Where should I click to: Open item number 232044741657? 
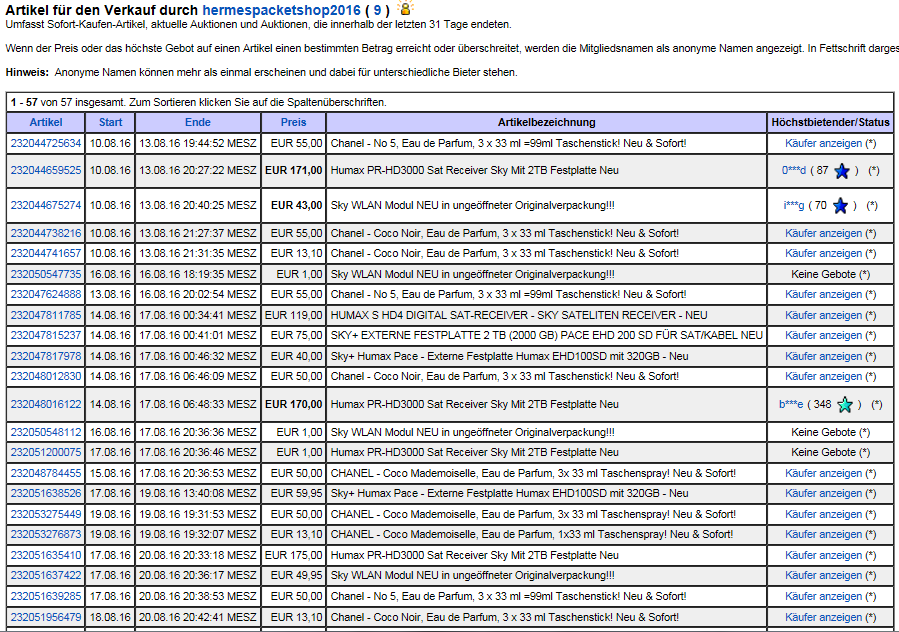46,253
